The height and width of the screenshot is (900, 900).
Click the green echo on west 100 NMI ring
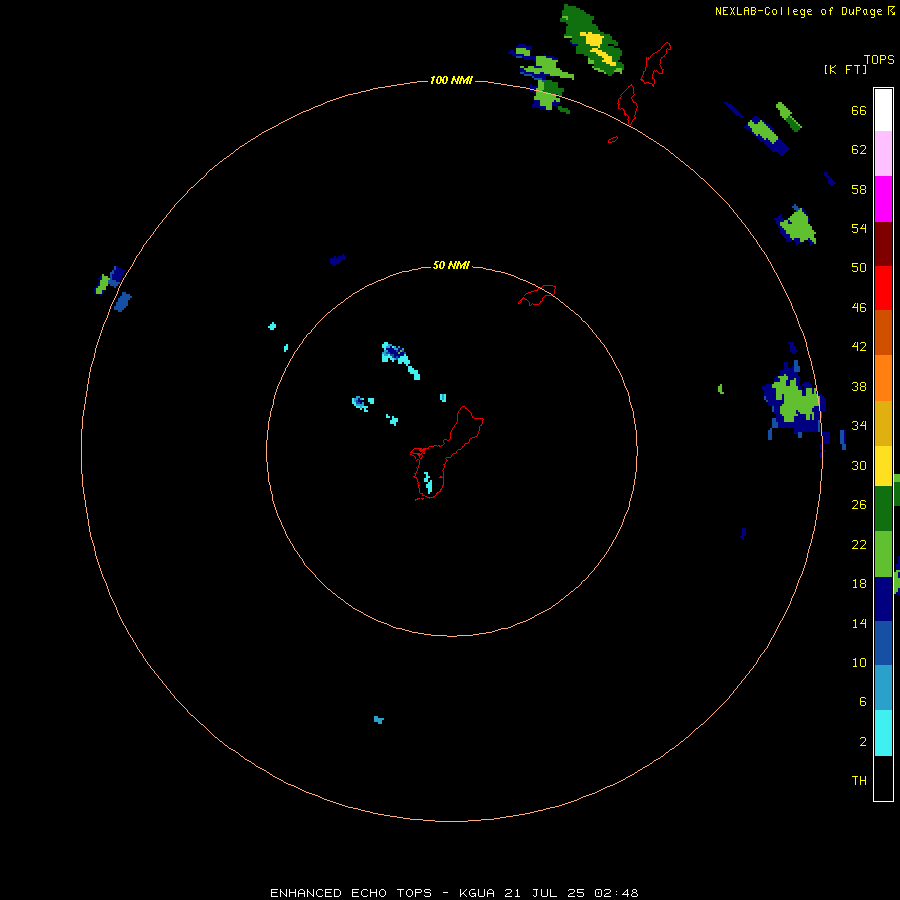click(x=102, y=285)
